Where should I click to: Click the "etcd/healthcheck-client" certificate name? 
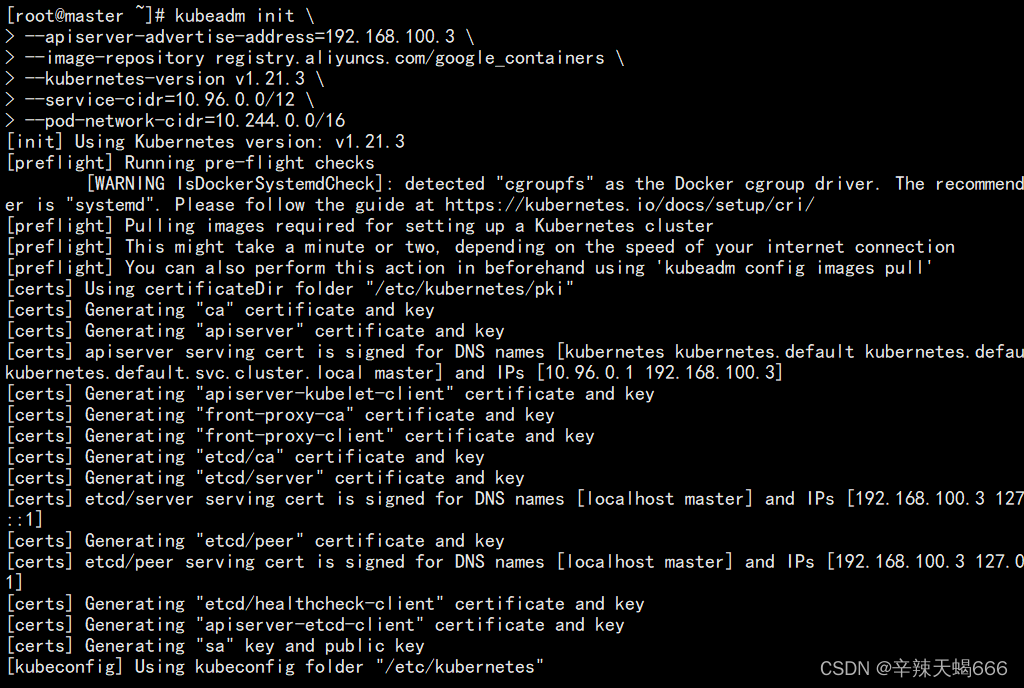pos(320,604)
